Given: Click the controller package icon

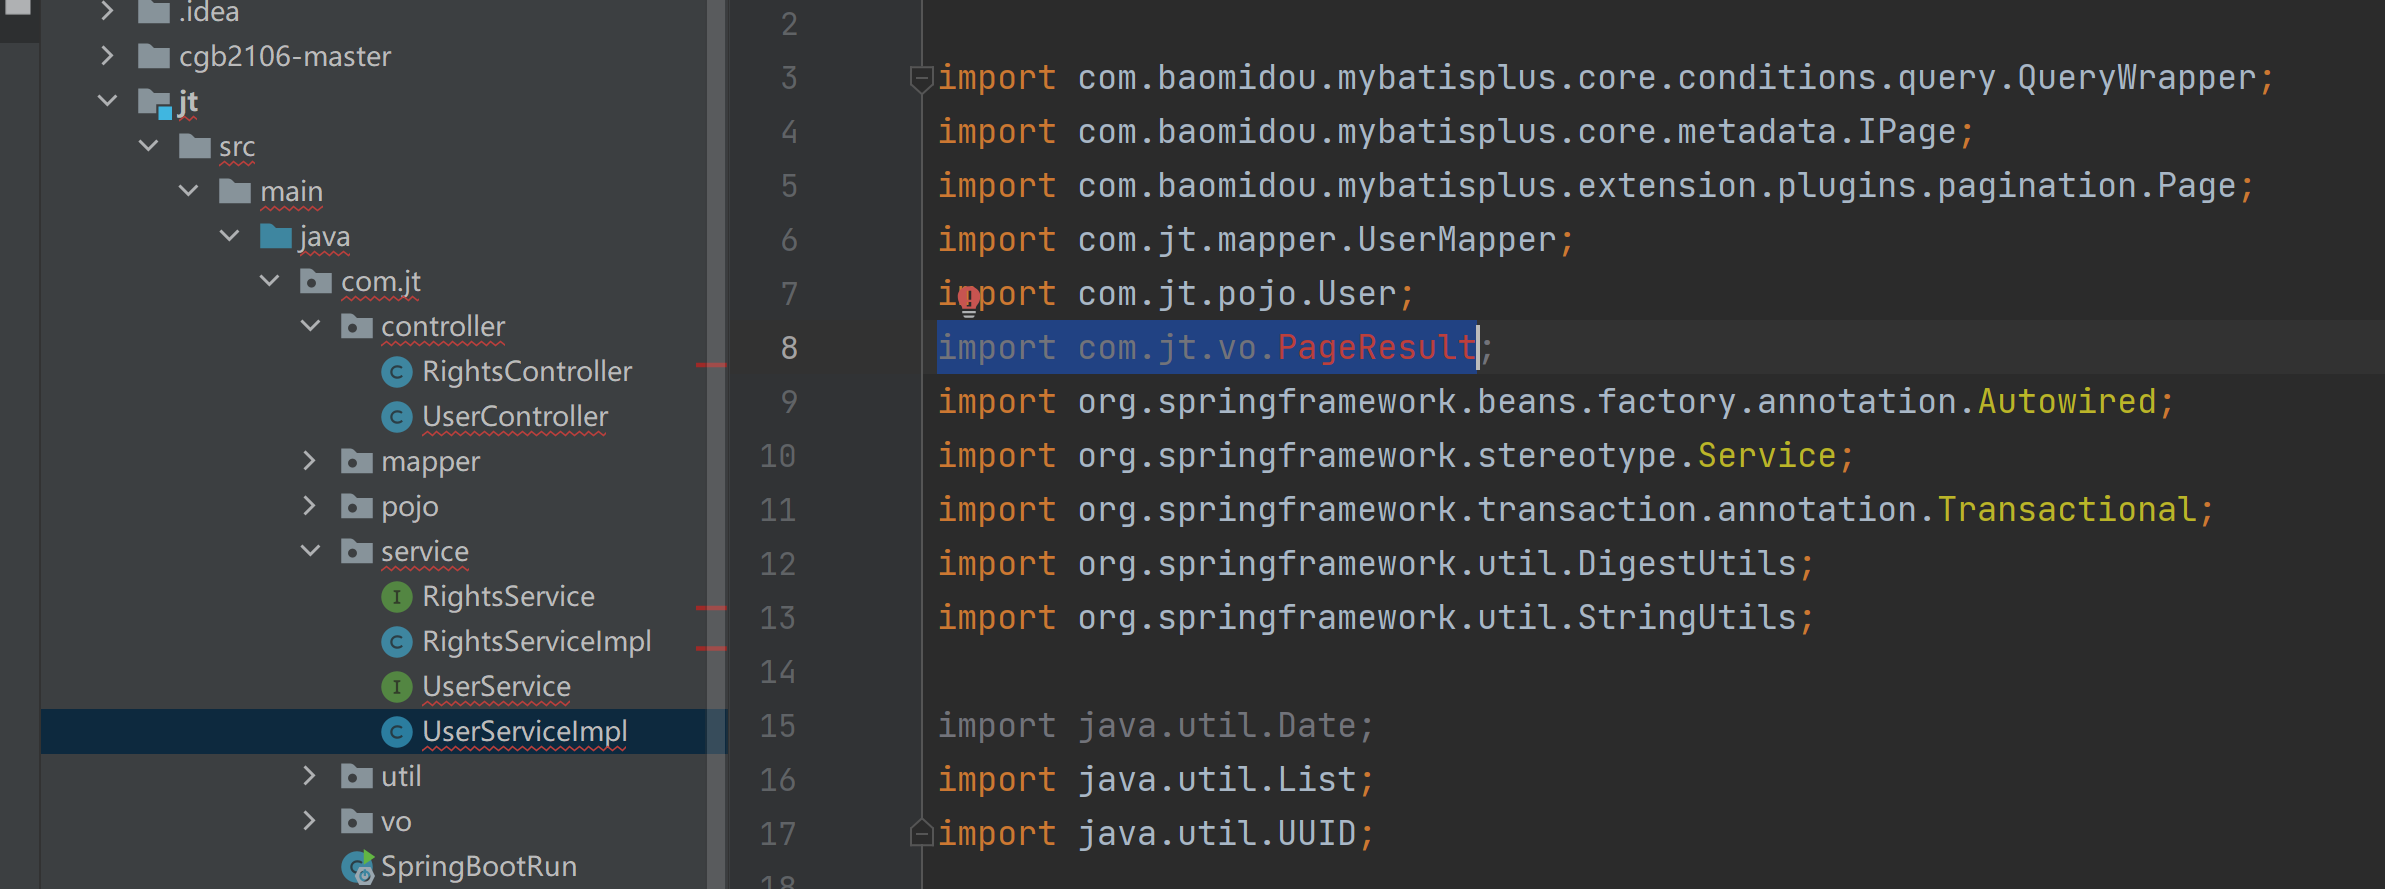Looking at the screenshot, I should coord(356,327).
